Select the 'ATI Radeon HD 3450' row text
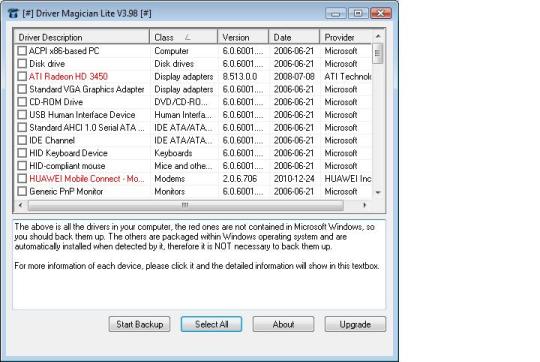Image resolution: width=540 pixels, height=362 pixels. coord(68,76)
